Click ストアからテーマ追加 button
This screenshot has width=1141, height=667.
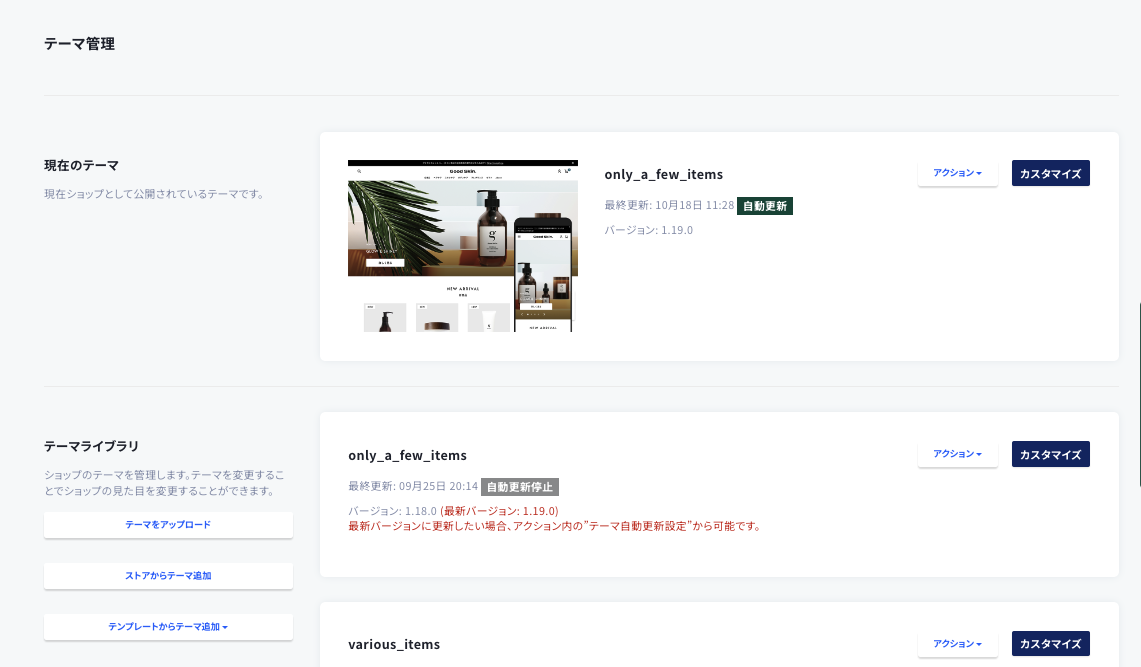(168, 575)
